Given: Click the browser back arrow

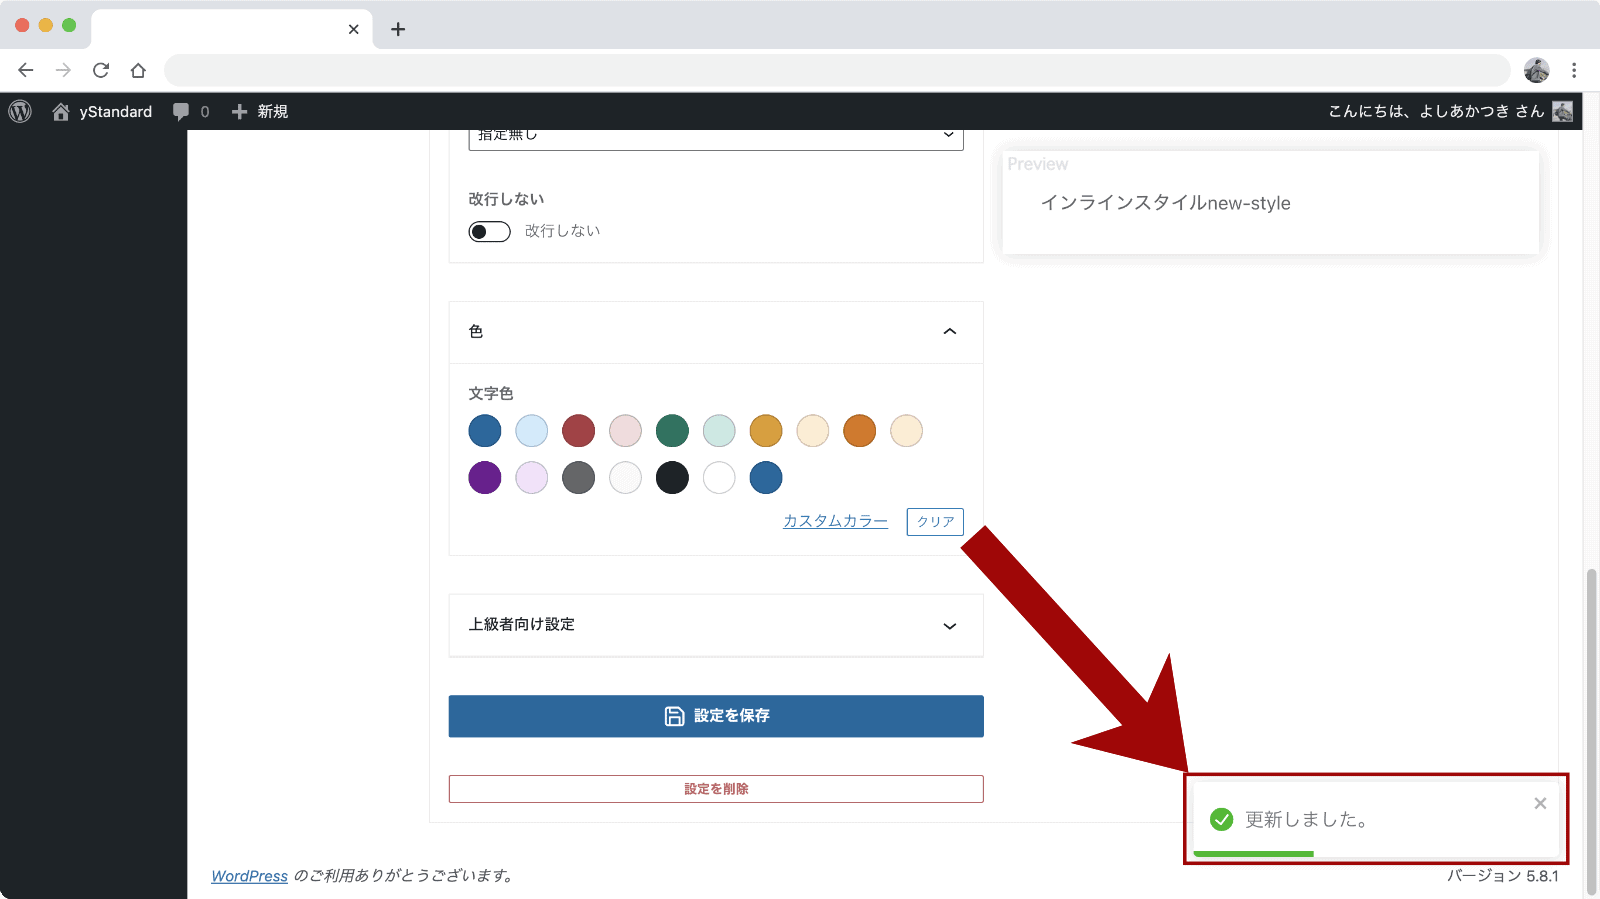Looking at the screenshot, I should click(26, 70).
